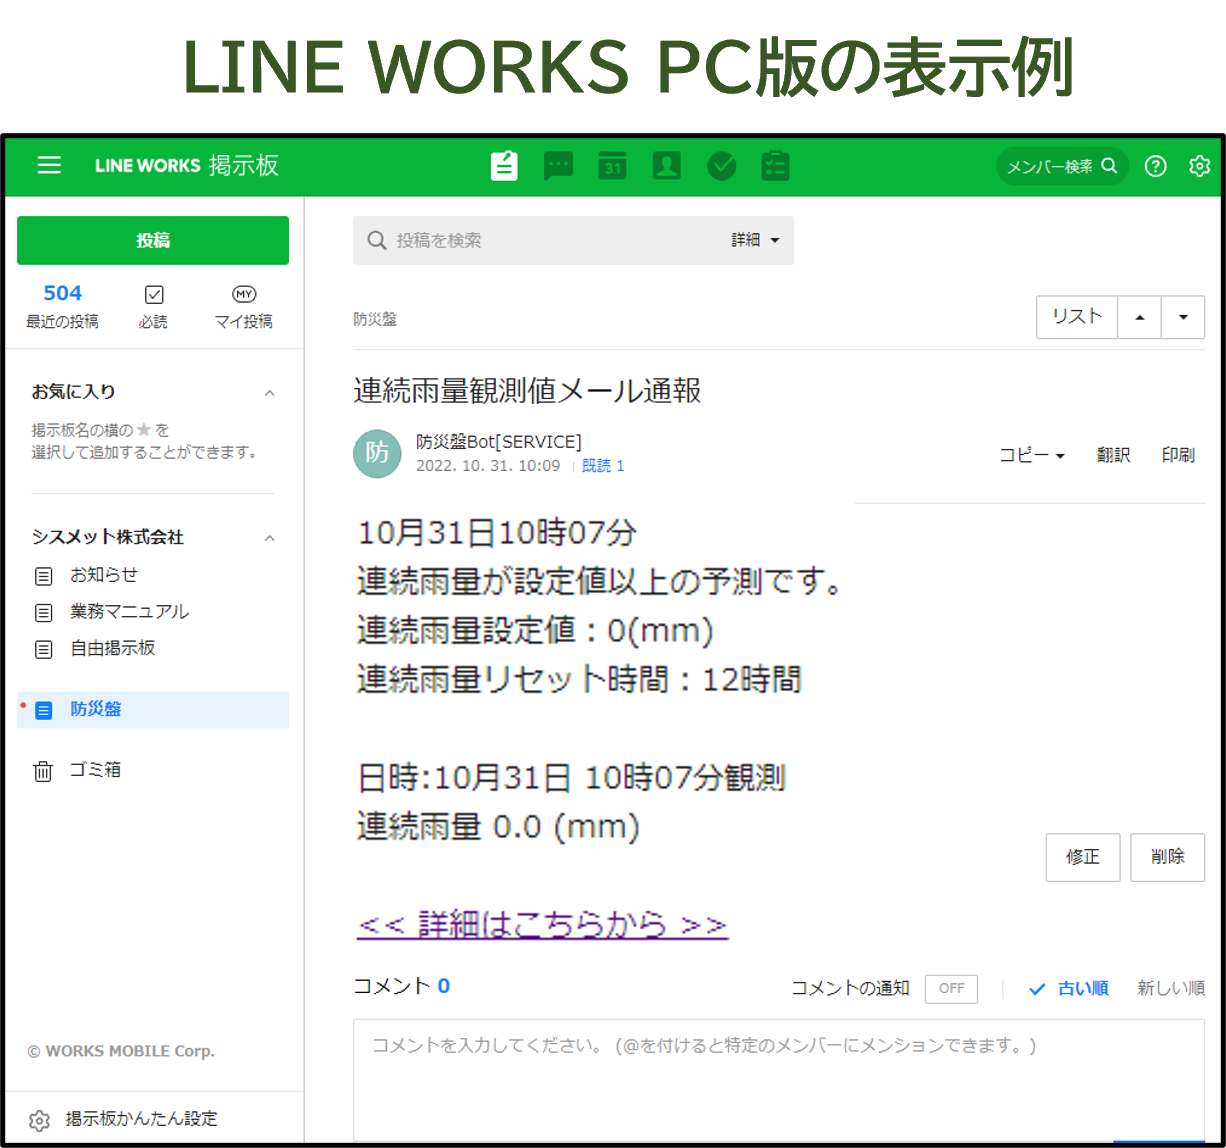Click post title 連続雨量観測値メール通報
Viewport: 1226px width, 1148px height.
click(527, 391)
